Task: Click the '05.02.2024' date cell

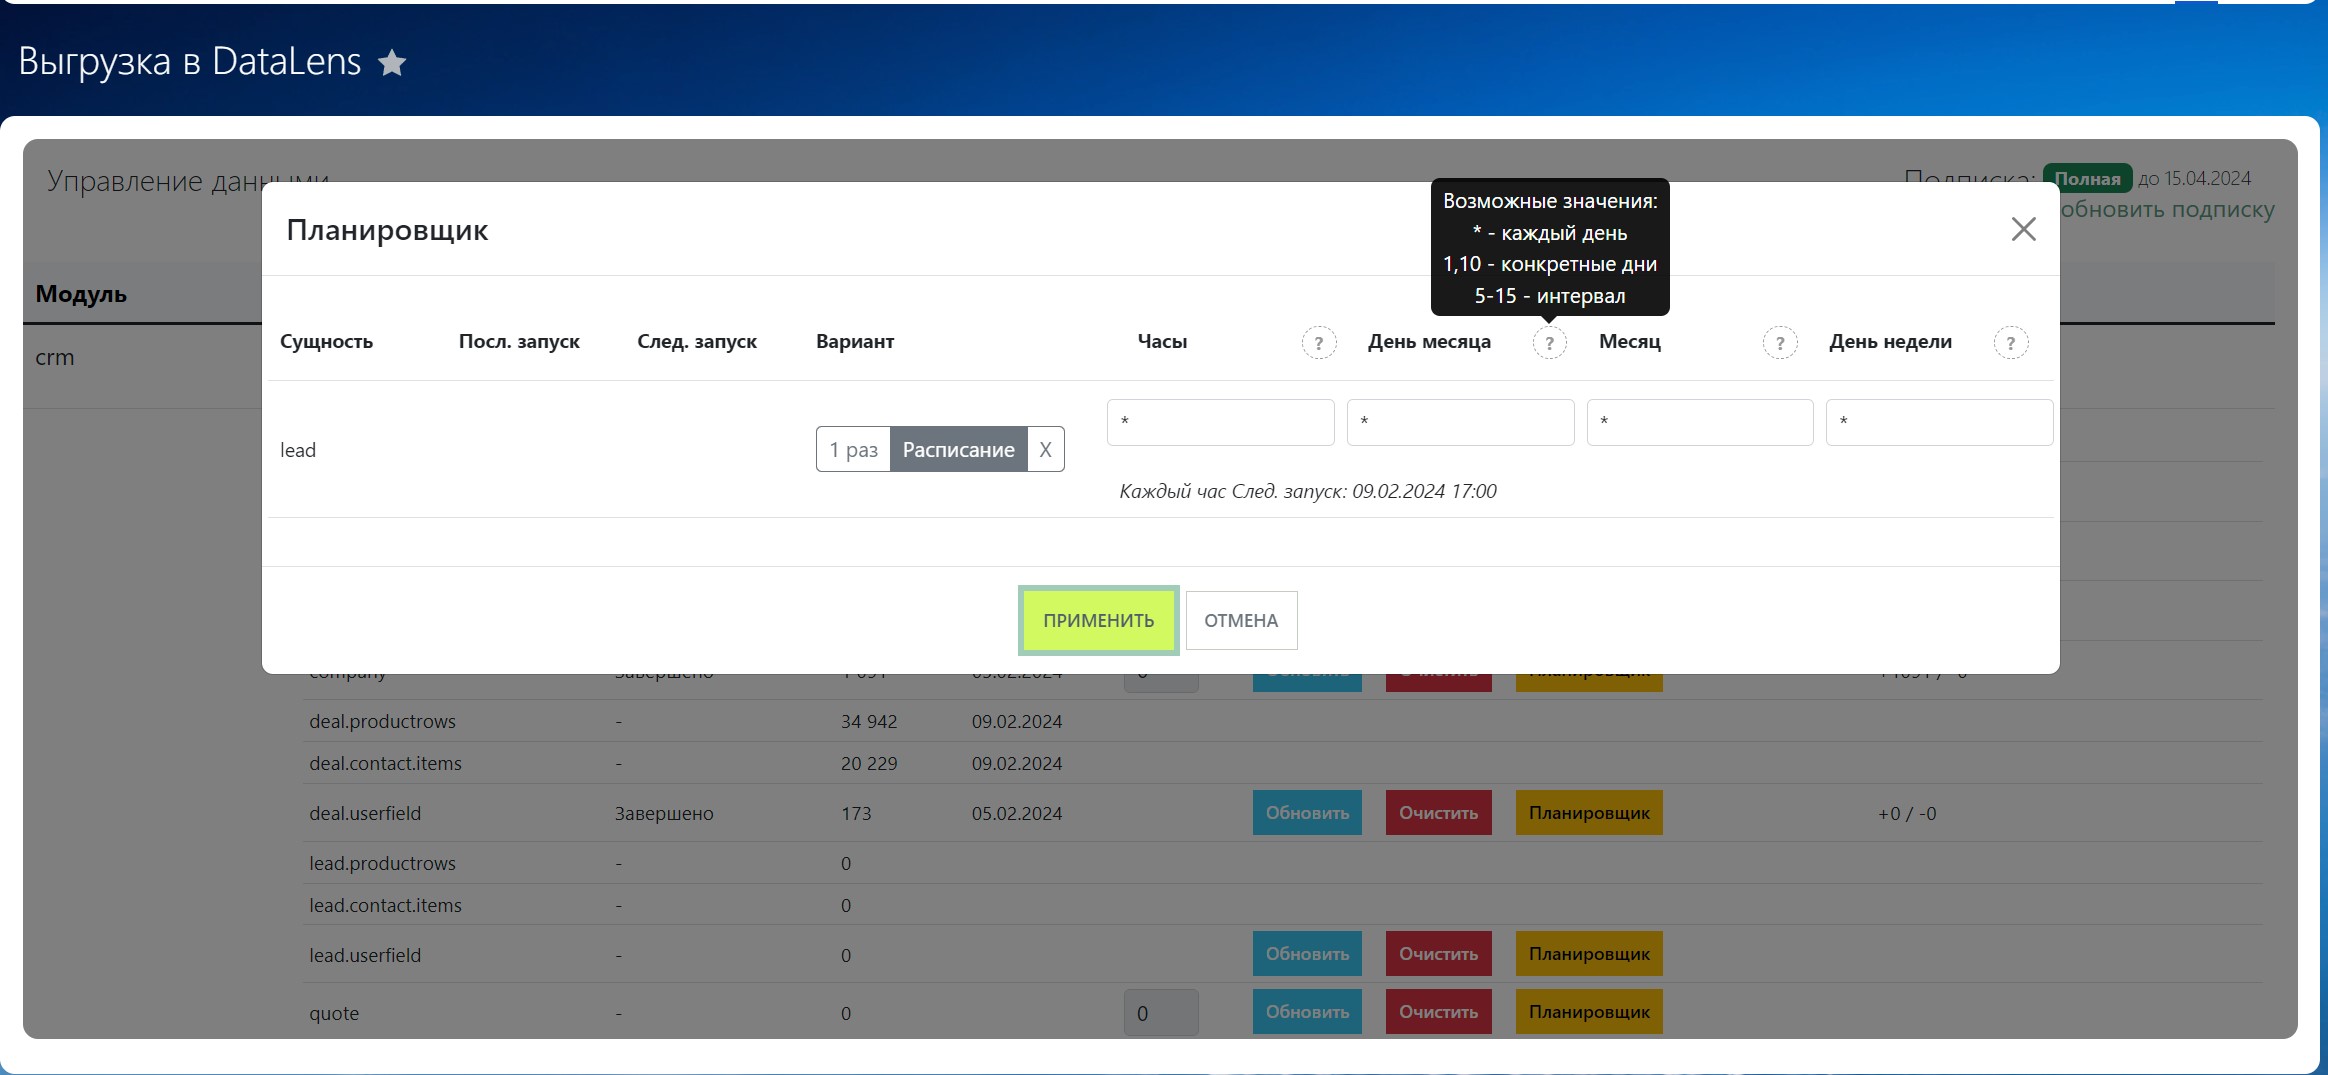Action: 1017,813
